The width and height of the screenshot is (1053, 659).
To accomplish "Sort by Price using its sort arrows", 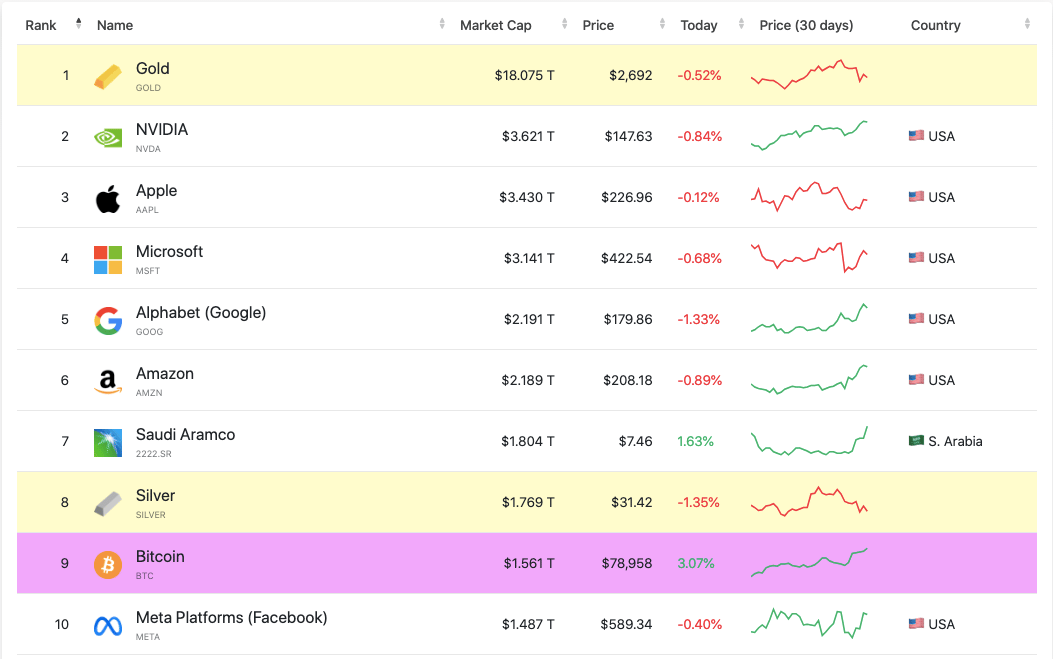I will 662,24.
